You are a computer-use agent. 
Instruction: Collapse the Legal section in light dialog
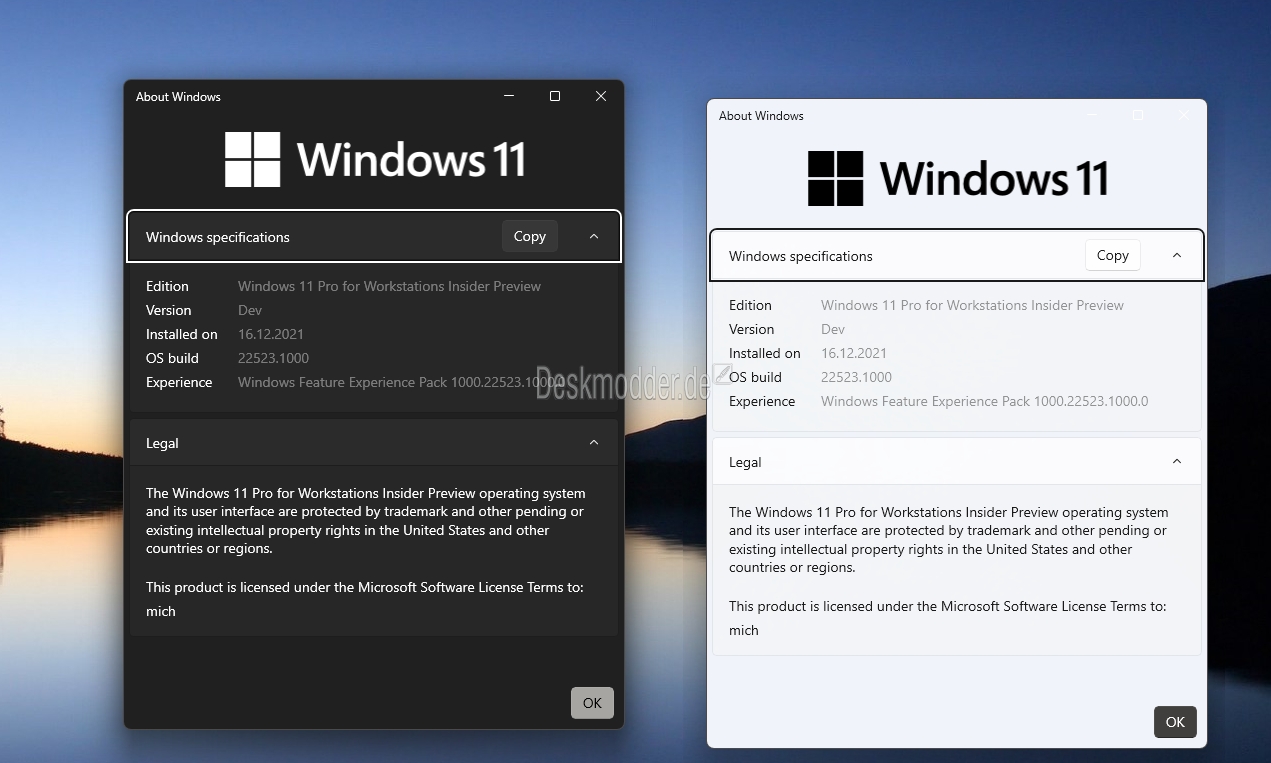(1177, 462)
